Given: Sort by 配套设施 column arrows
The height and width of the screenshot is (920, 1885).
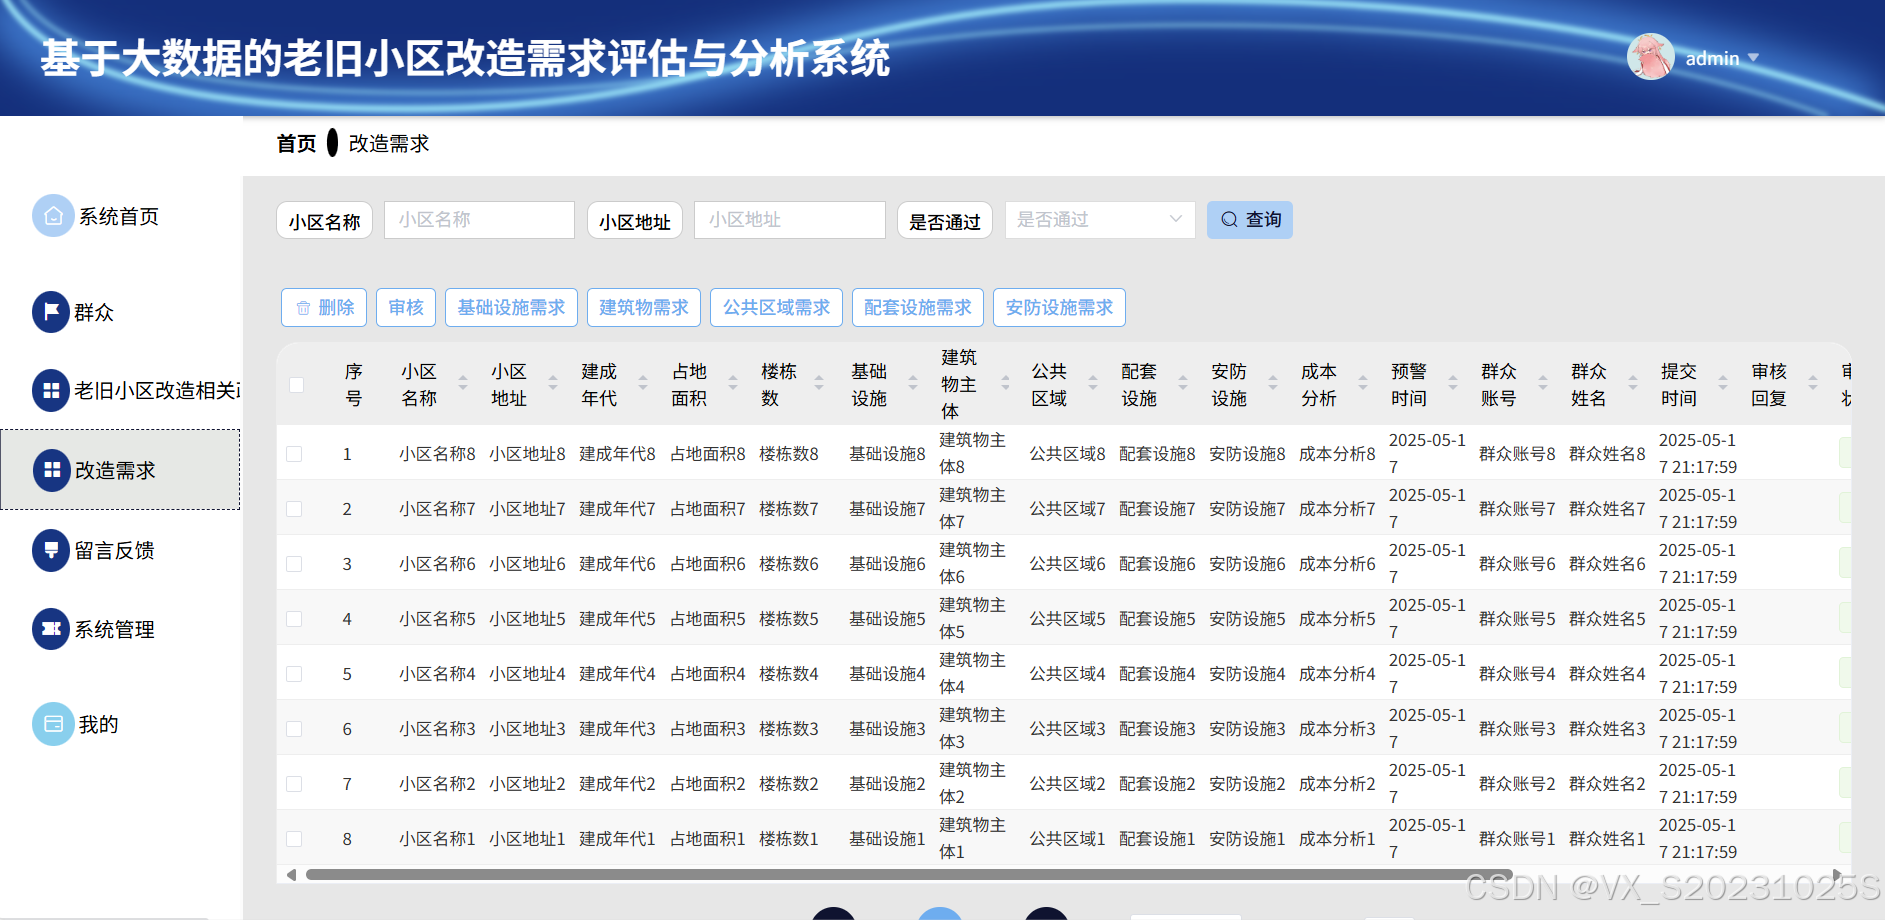Looking at the screenshot, I should (1183, 383).
